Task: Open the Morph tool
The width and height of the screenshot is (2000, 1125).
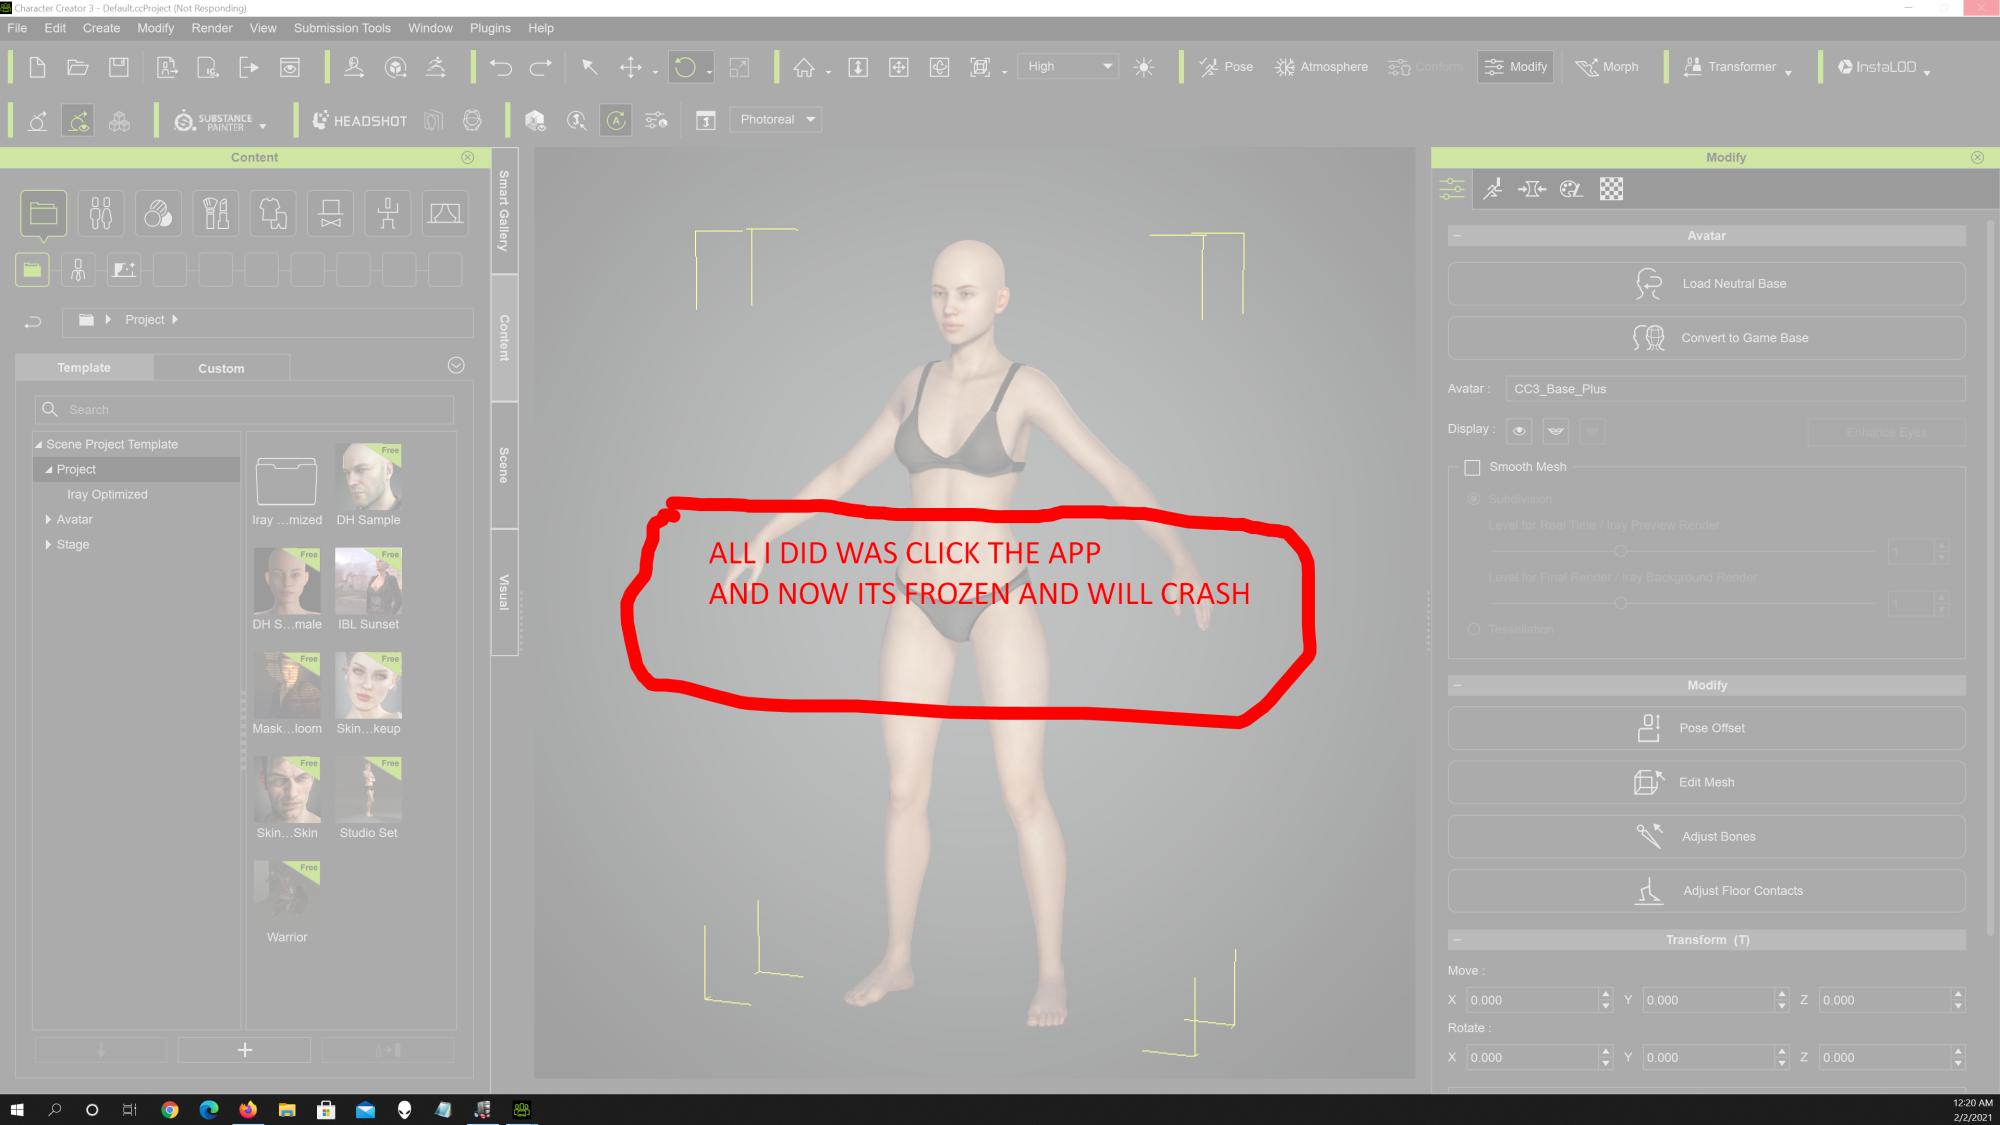Action: click(1607, 67)
